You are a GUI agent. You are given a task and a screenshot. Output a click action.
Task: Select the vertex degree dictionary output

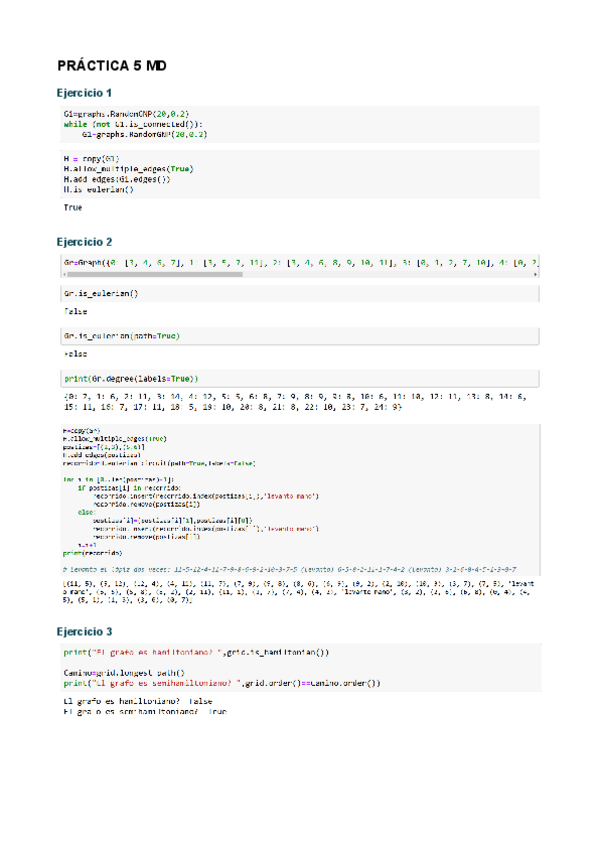coord(300,403)
